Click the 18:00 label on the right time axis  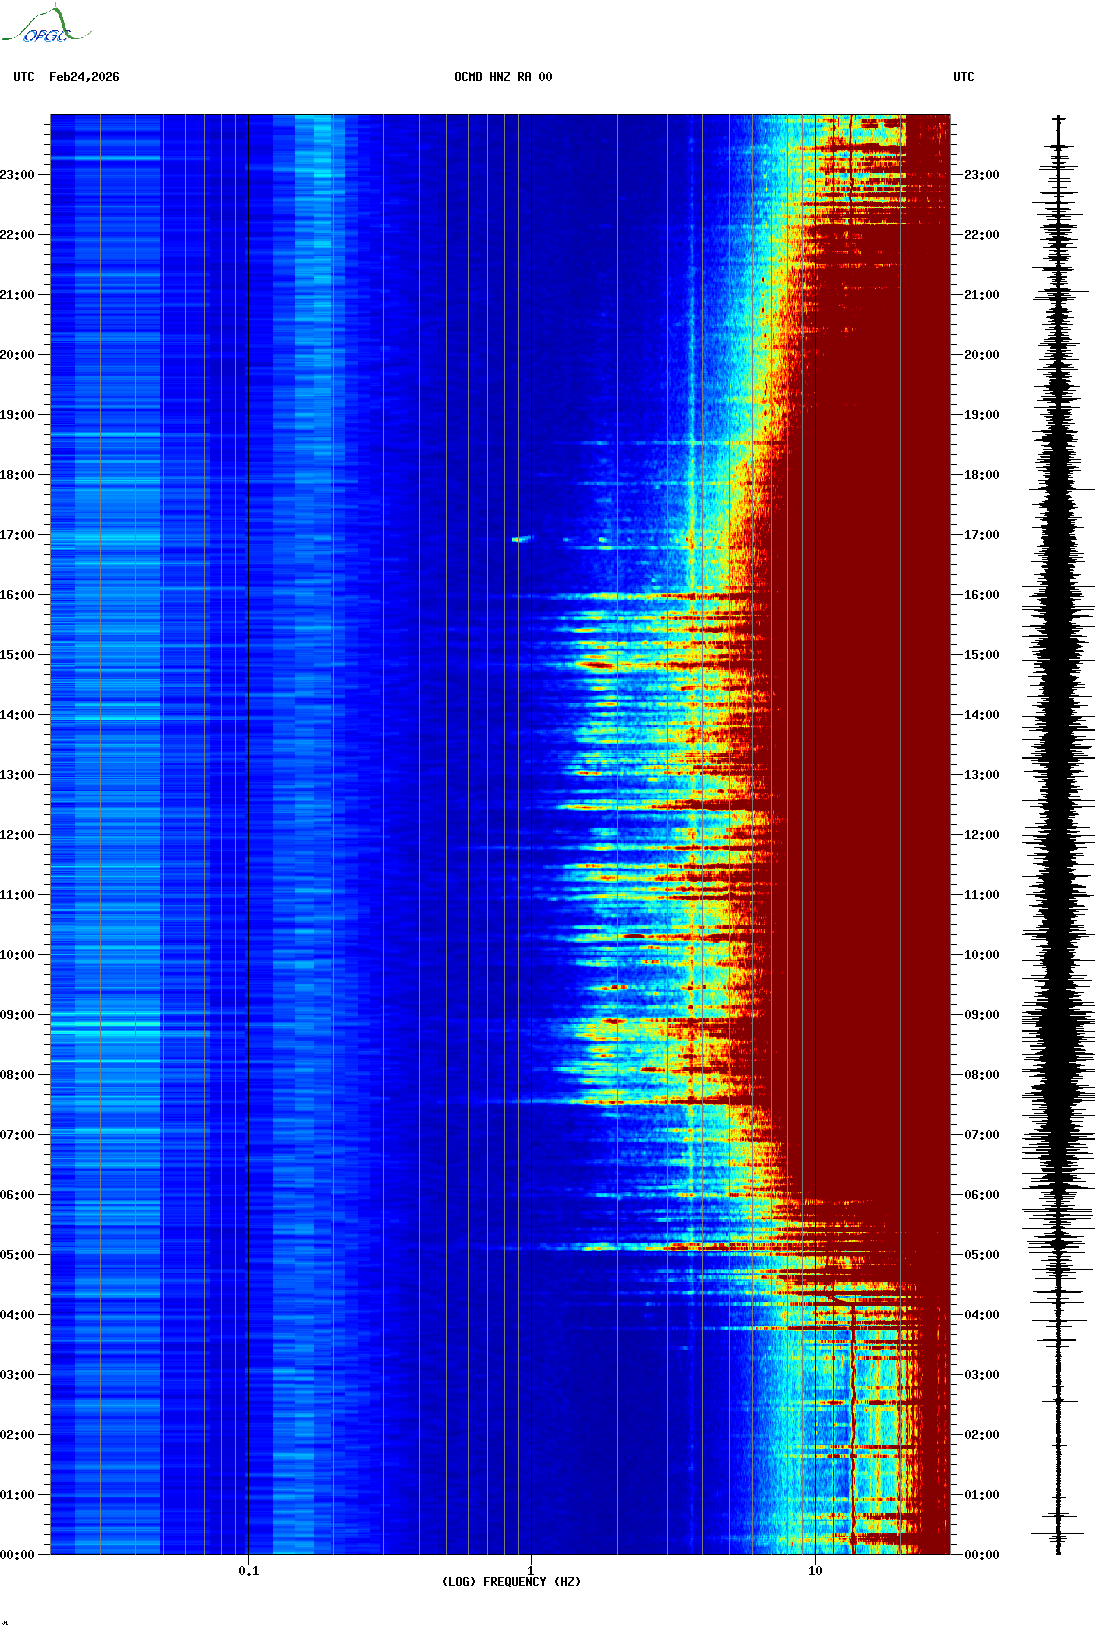coord(981,475)
